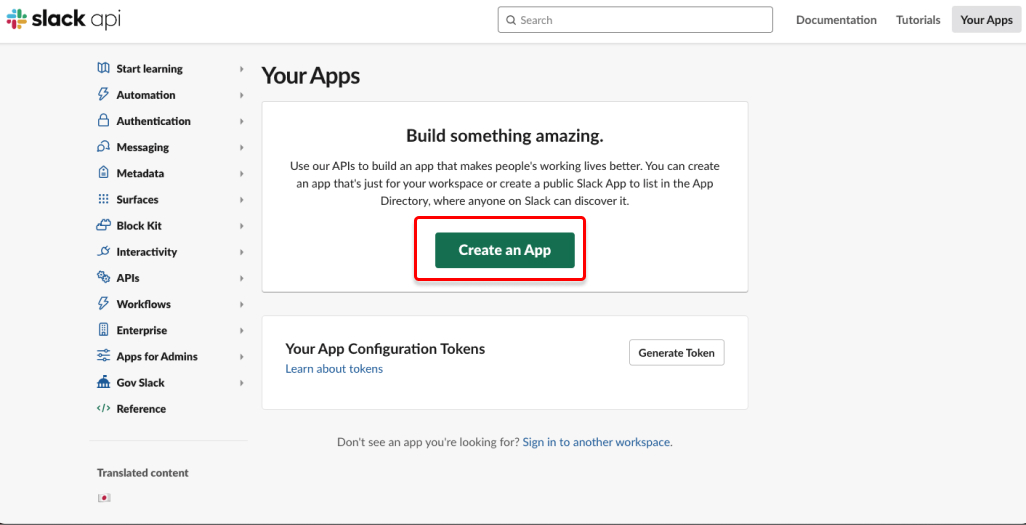
Task: Click the government building icon beside Gov Slack
Action: pyautogui.click(x=103, y=382)
